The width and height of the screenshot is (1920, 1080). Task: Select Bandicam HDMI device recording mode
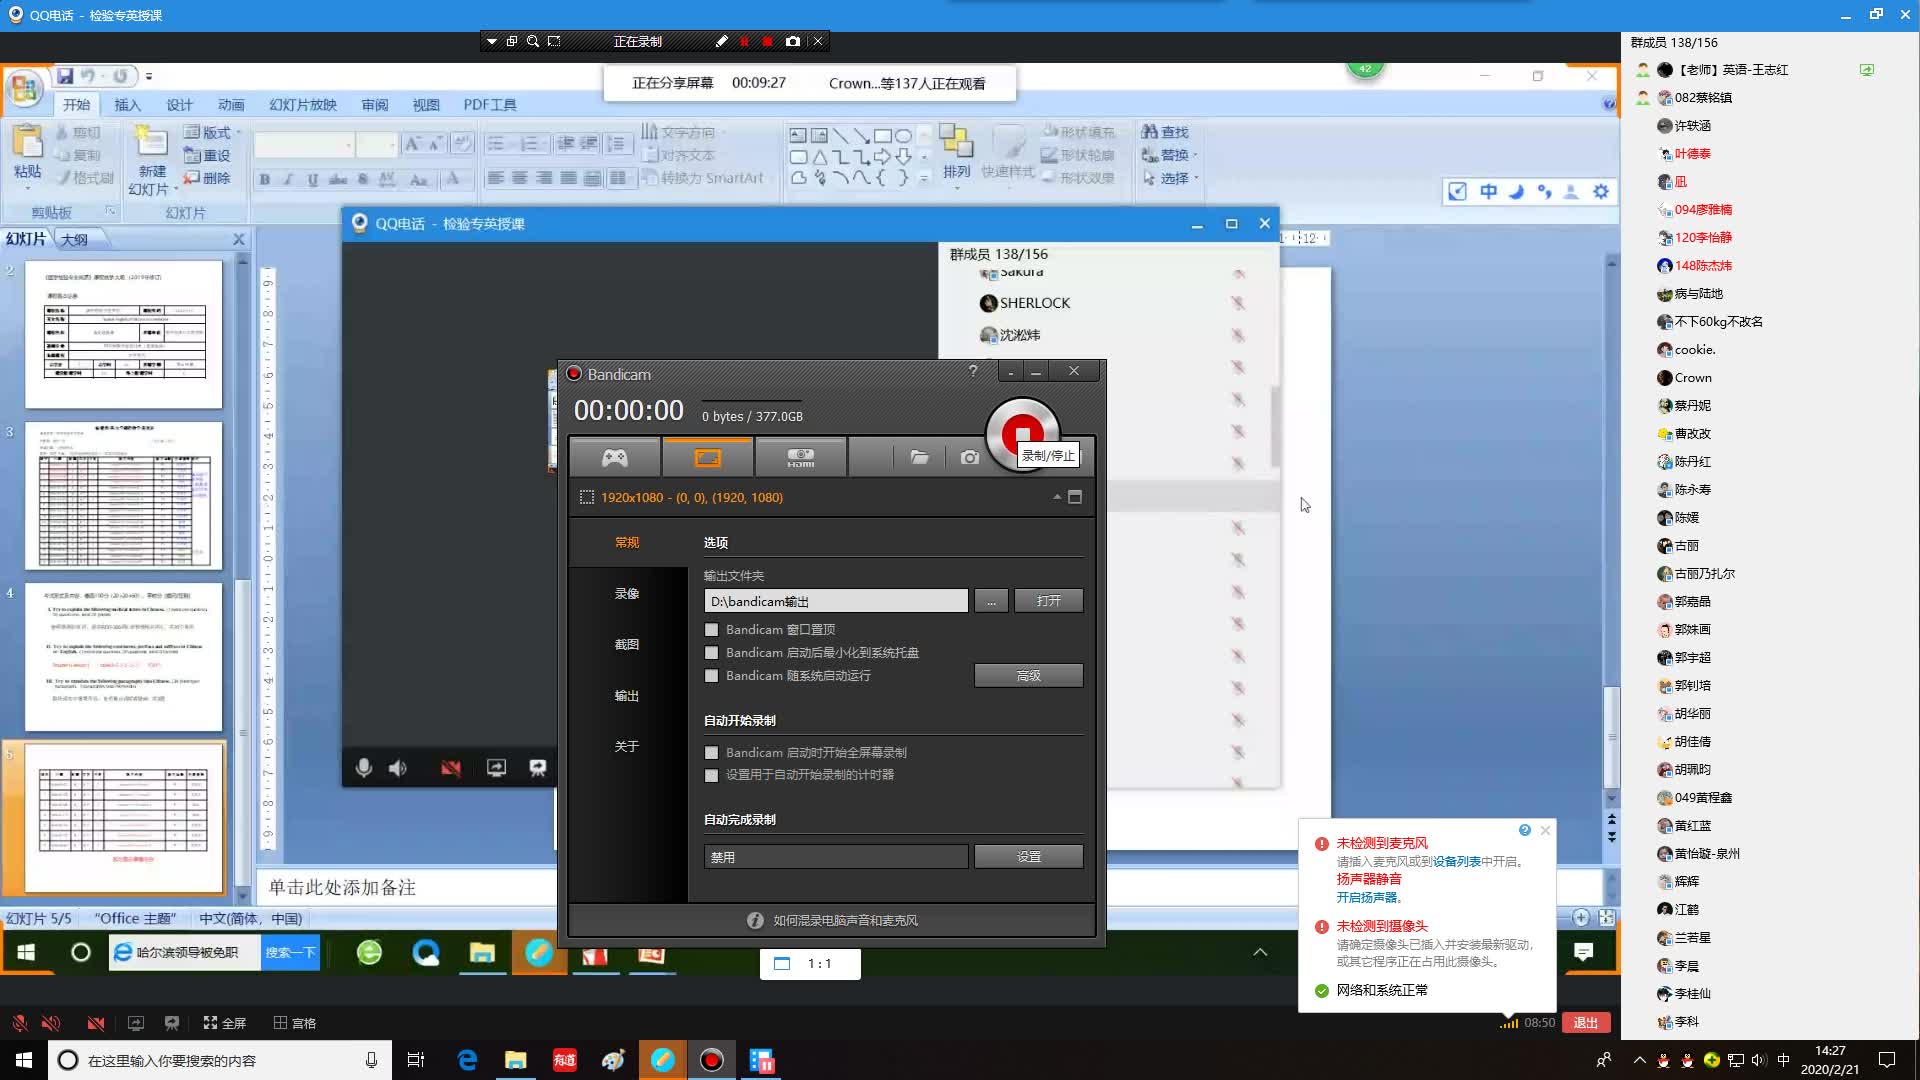point(801,458)
